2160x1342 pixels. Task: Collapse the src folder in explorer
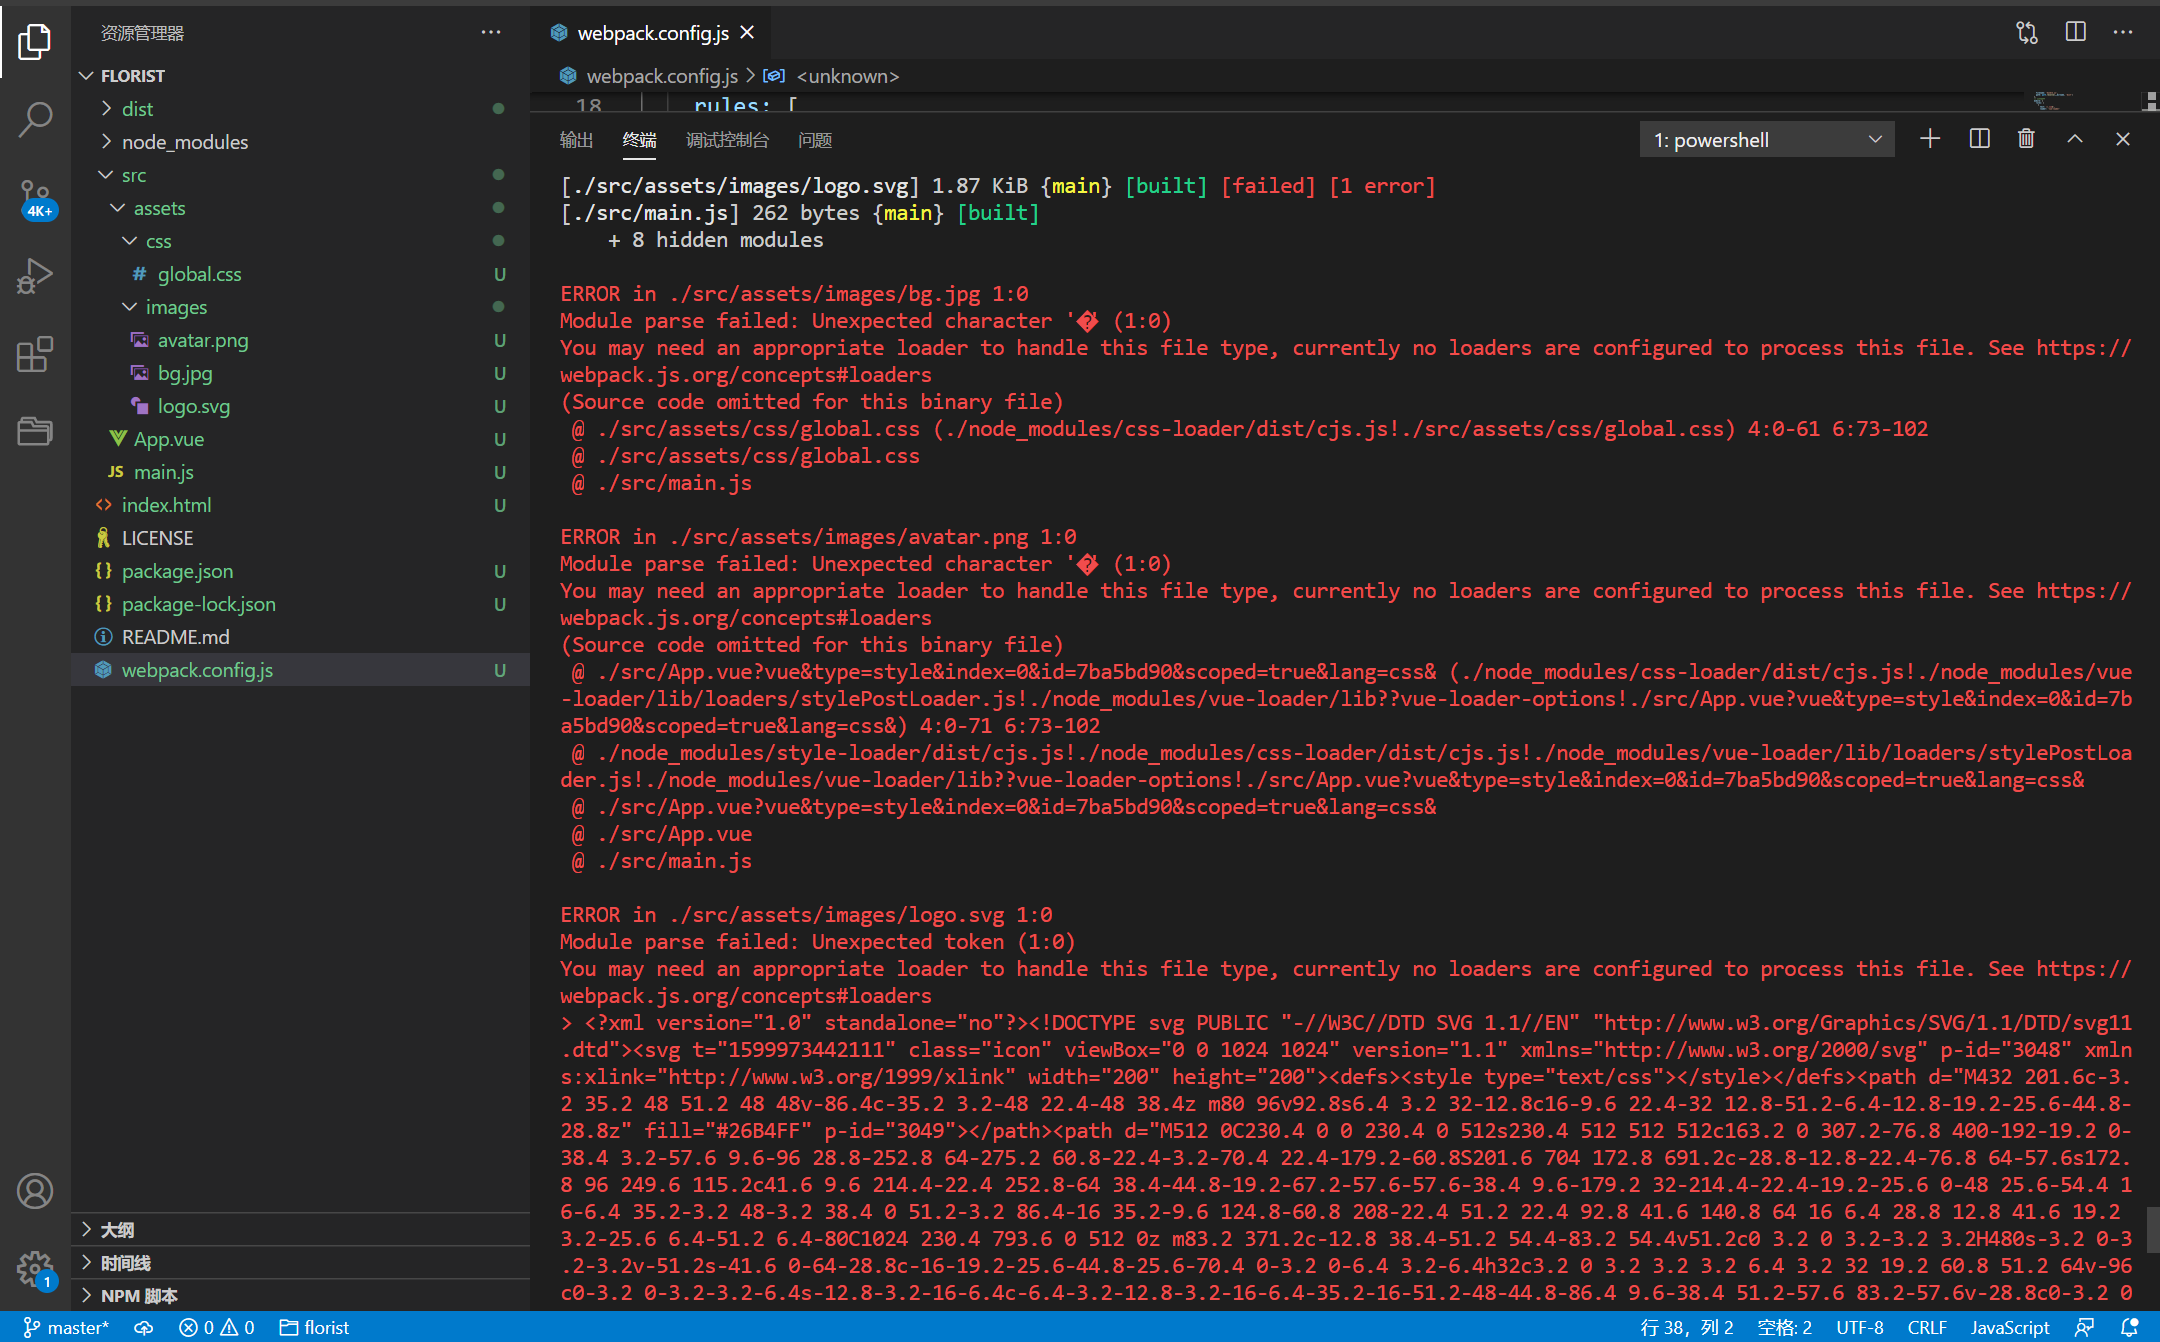click(x=133, y=175)
